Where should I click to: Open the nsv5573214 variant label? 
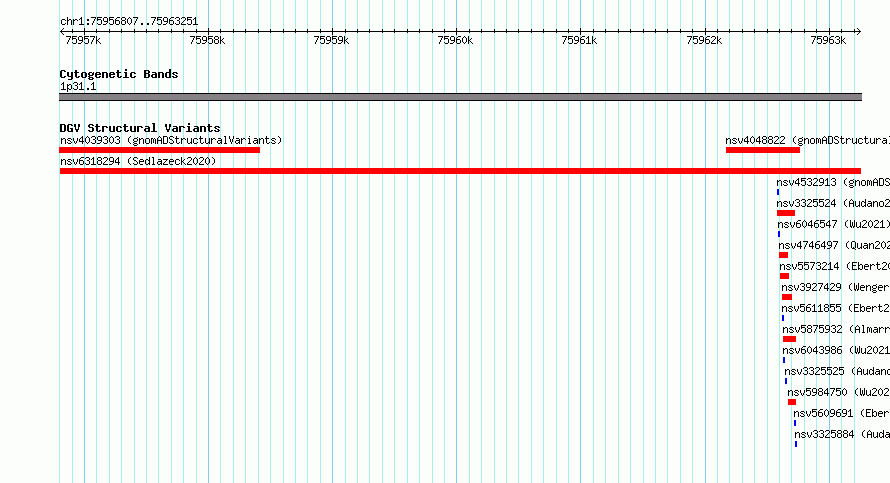(x=834, y=266)
